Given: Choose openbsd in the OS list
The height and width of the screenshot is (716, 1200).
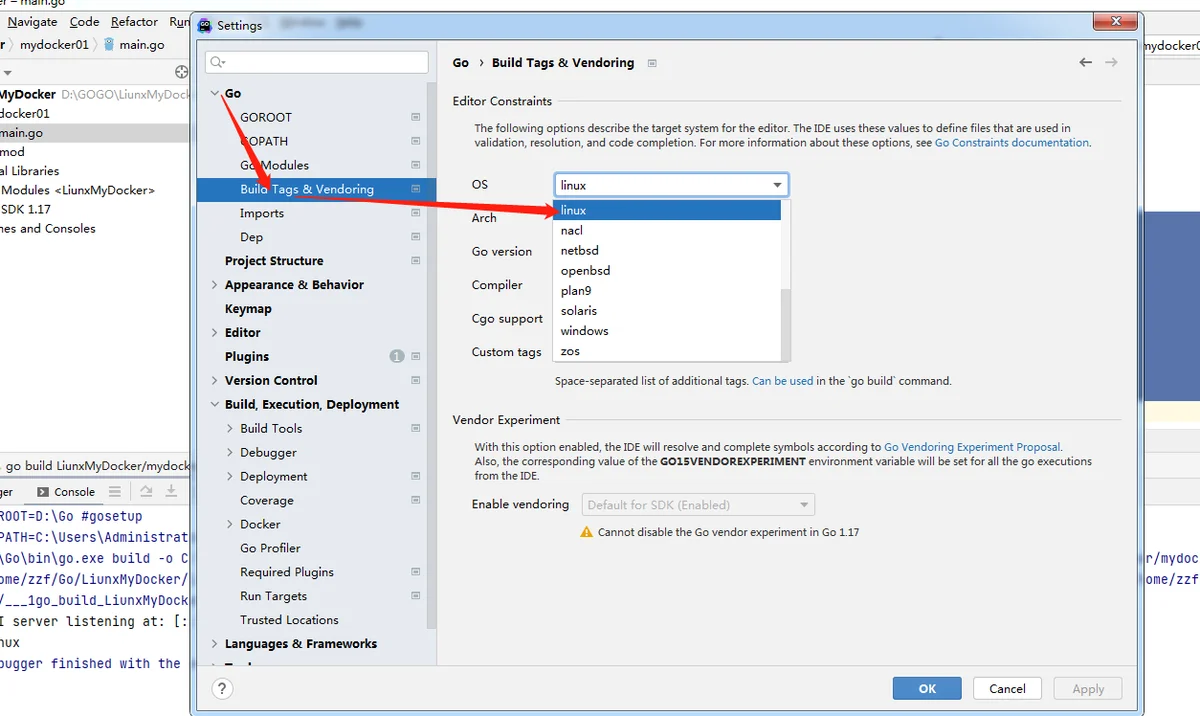Looking at the screenshot, I should click(585, 271).
